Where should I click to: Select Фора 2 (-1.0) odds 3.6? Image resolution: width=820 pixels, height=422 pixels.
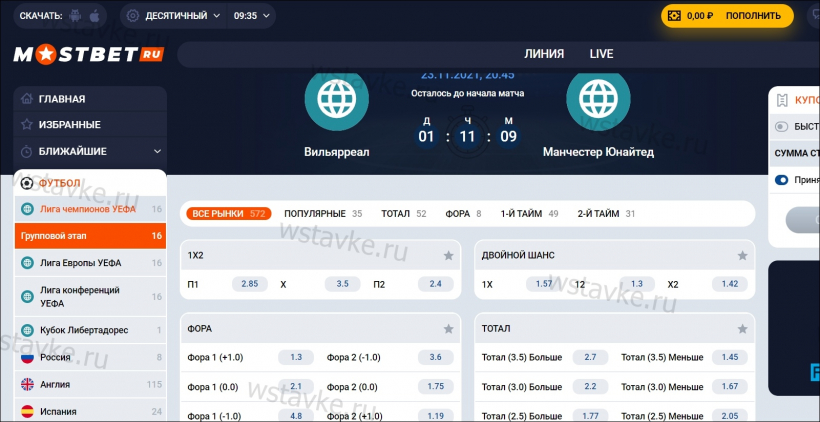pos(436,357)
